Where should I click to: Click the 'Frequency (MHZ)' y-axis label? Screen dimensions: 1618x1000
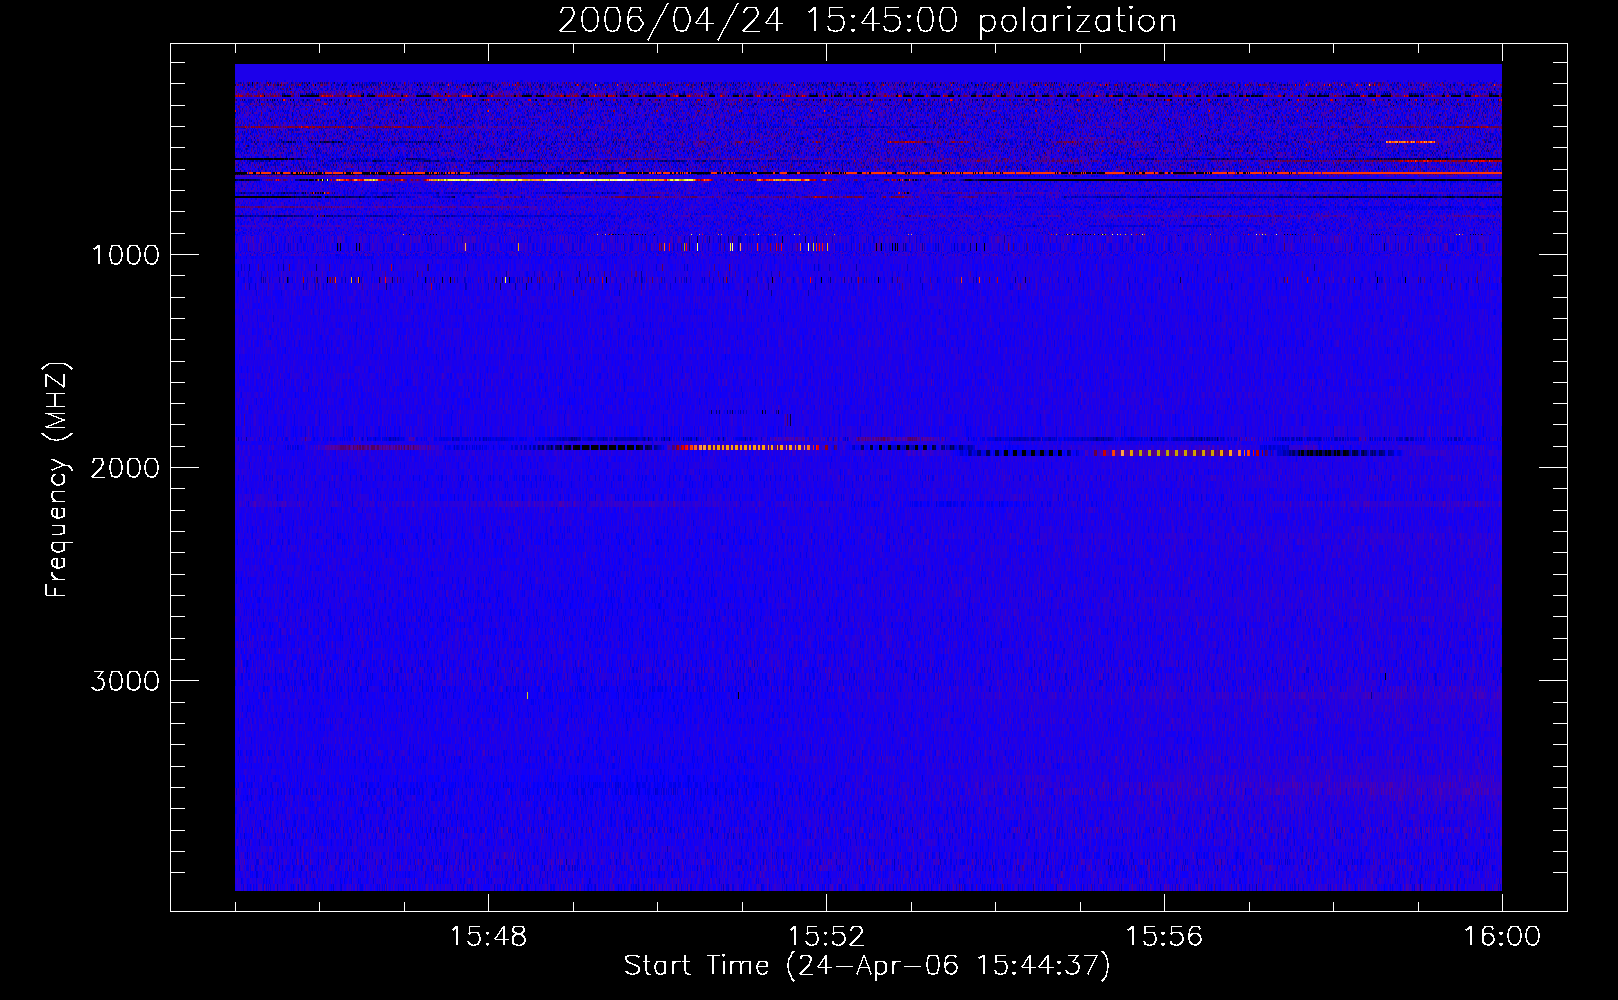coord(57,479)
